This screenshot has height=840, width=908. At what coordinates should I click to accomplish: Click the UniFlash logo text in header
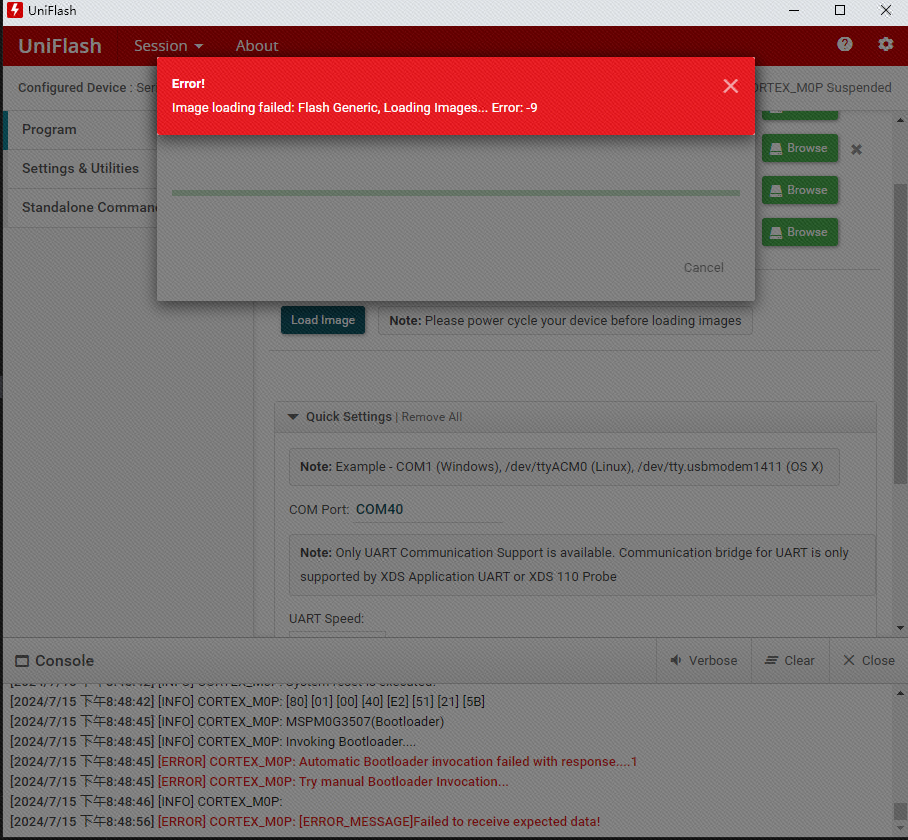(60, 46)
